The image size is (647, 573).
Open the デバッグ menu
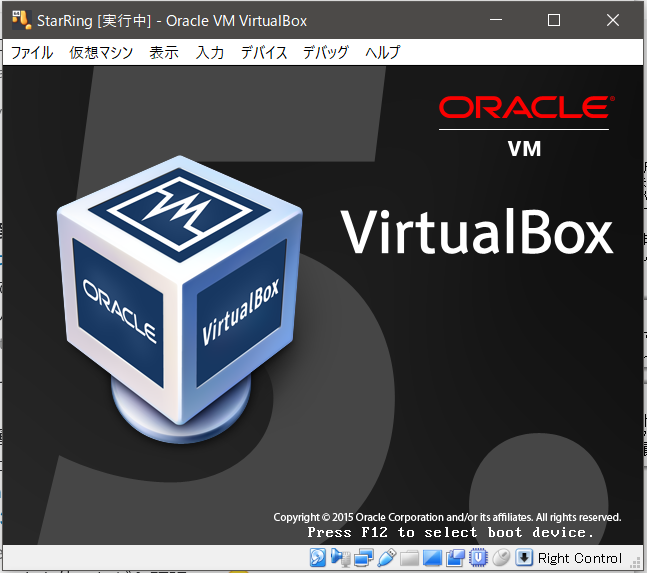[326, 53]
